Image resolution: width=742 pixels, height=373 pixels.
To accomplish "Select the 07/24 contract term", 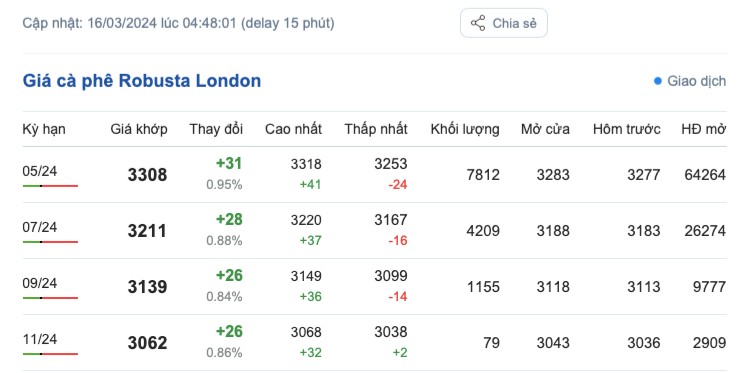I will point(40,227).
